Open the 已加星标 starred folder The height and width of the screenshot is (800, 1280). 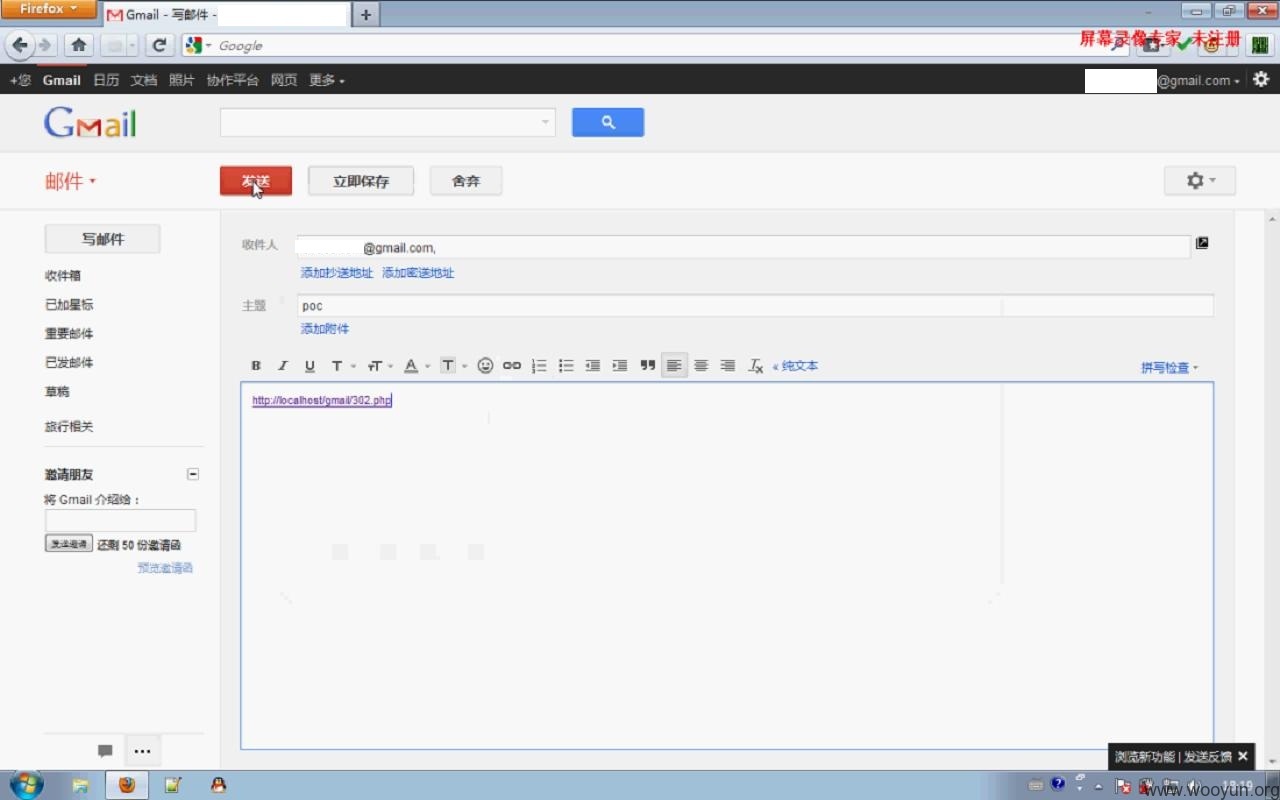pyautogui.click(x=69, y=305)
